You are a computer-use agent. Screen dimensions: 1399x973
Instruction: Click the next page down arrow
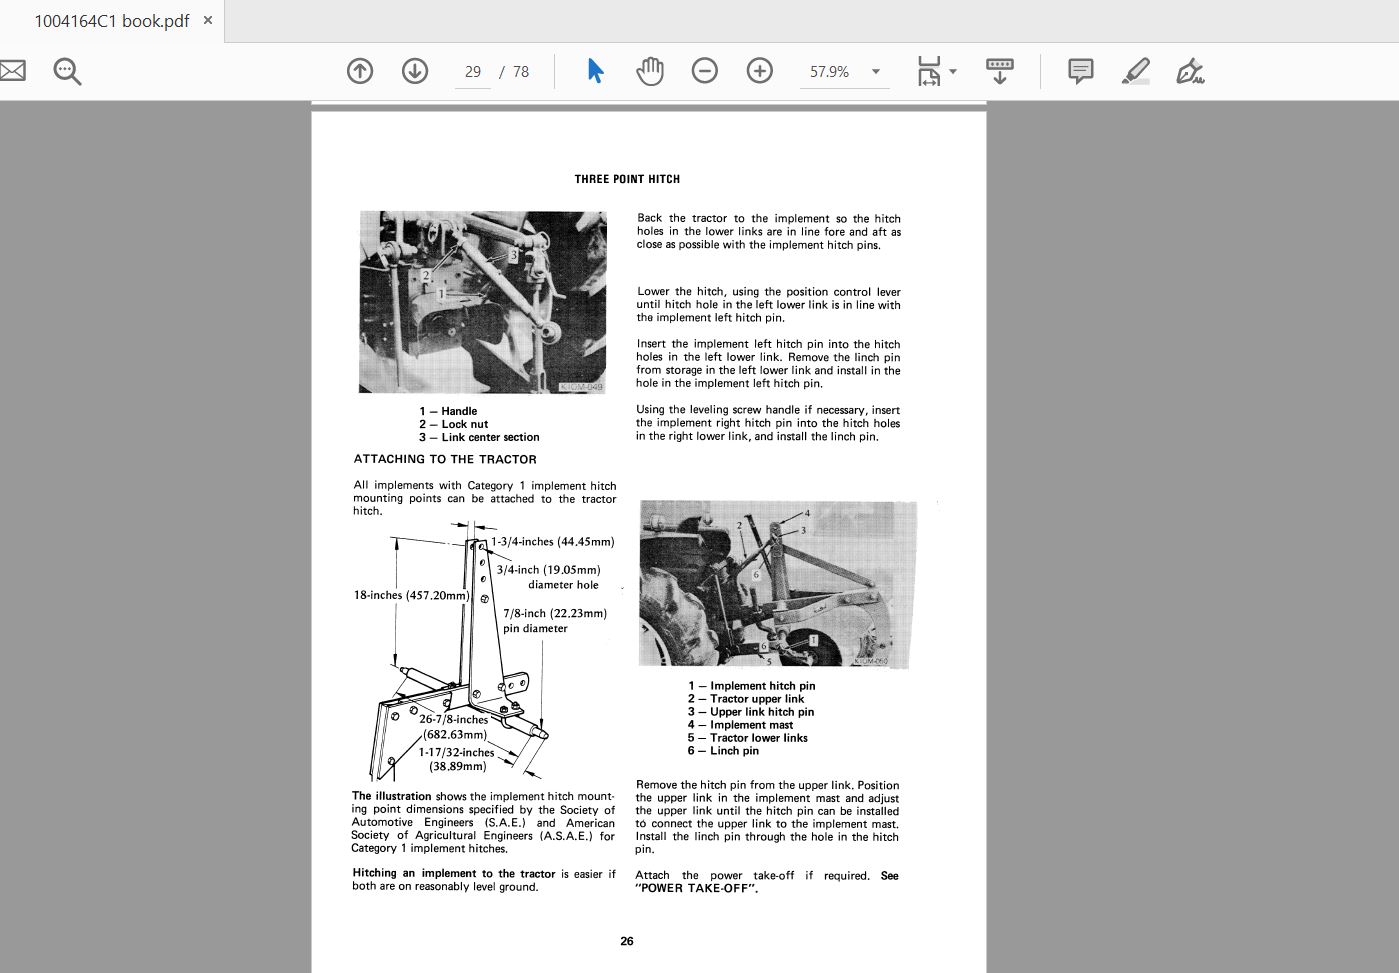[414, 71]
